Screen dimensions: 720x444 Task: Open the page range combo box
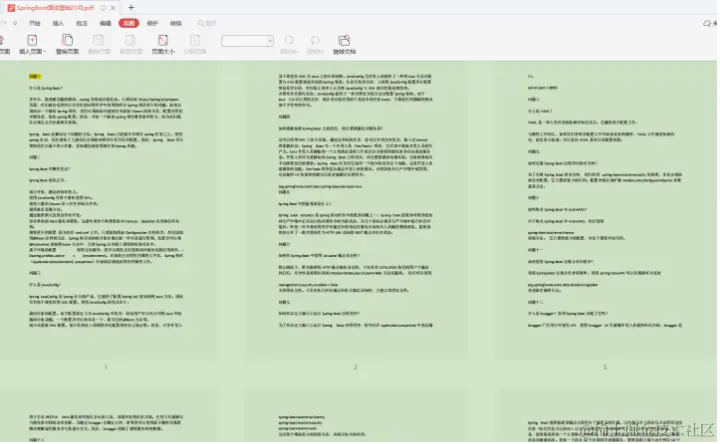(248, 41)
